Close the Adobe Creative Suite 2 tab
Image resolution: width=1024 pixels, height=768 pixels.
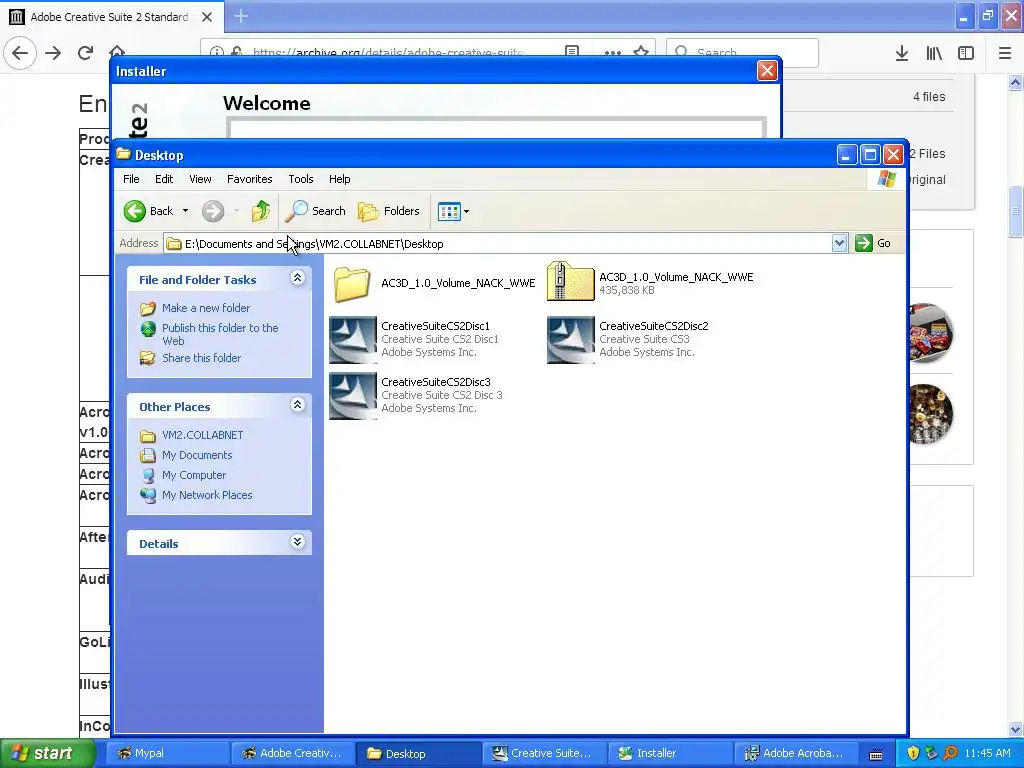[207, 17]
